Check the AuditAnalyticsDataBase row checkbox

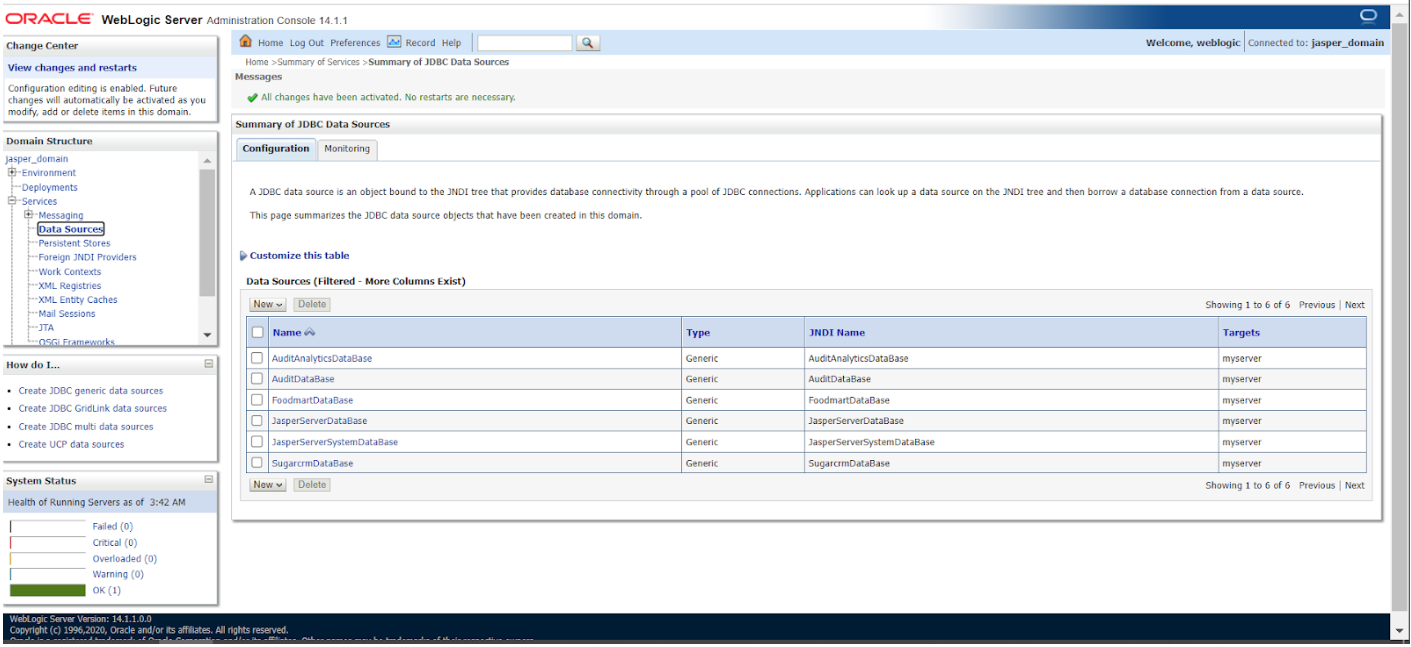click(257, 358)
